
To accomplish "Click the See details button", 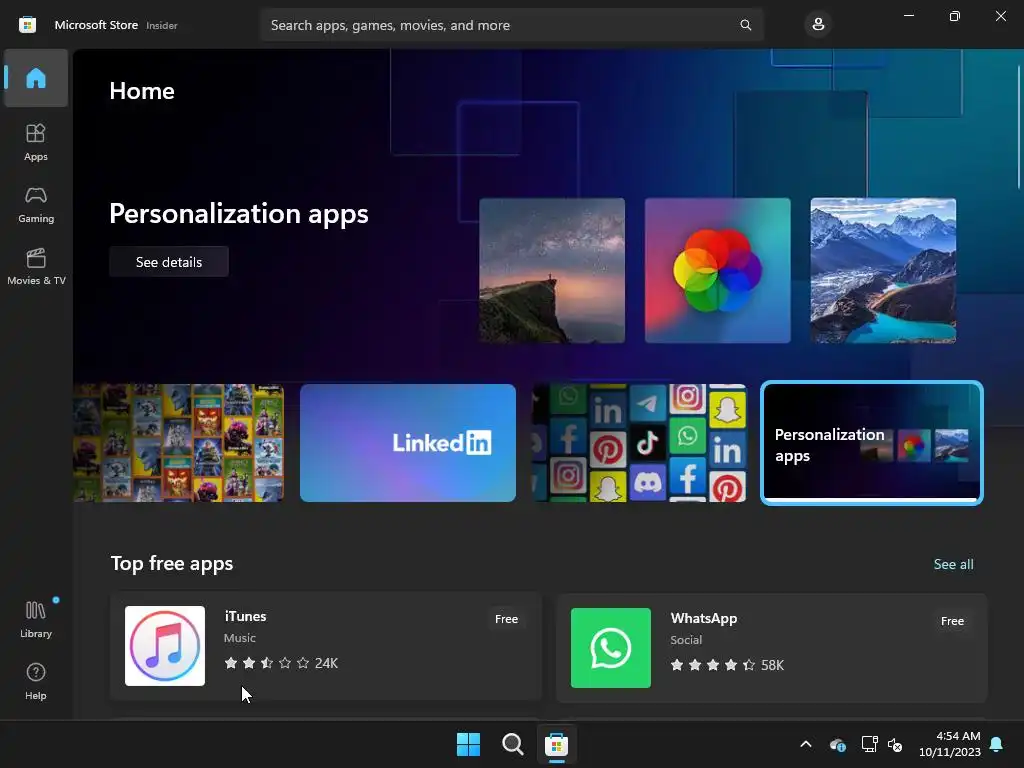I will click(169, 262).
